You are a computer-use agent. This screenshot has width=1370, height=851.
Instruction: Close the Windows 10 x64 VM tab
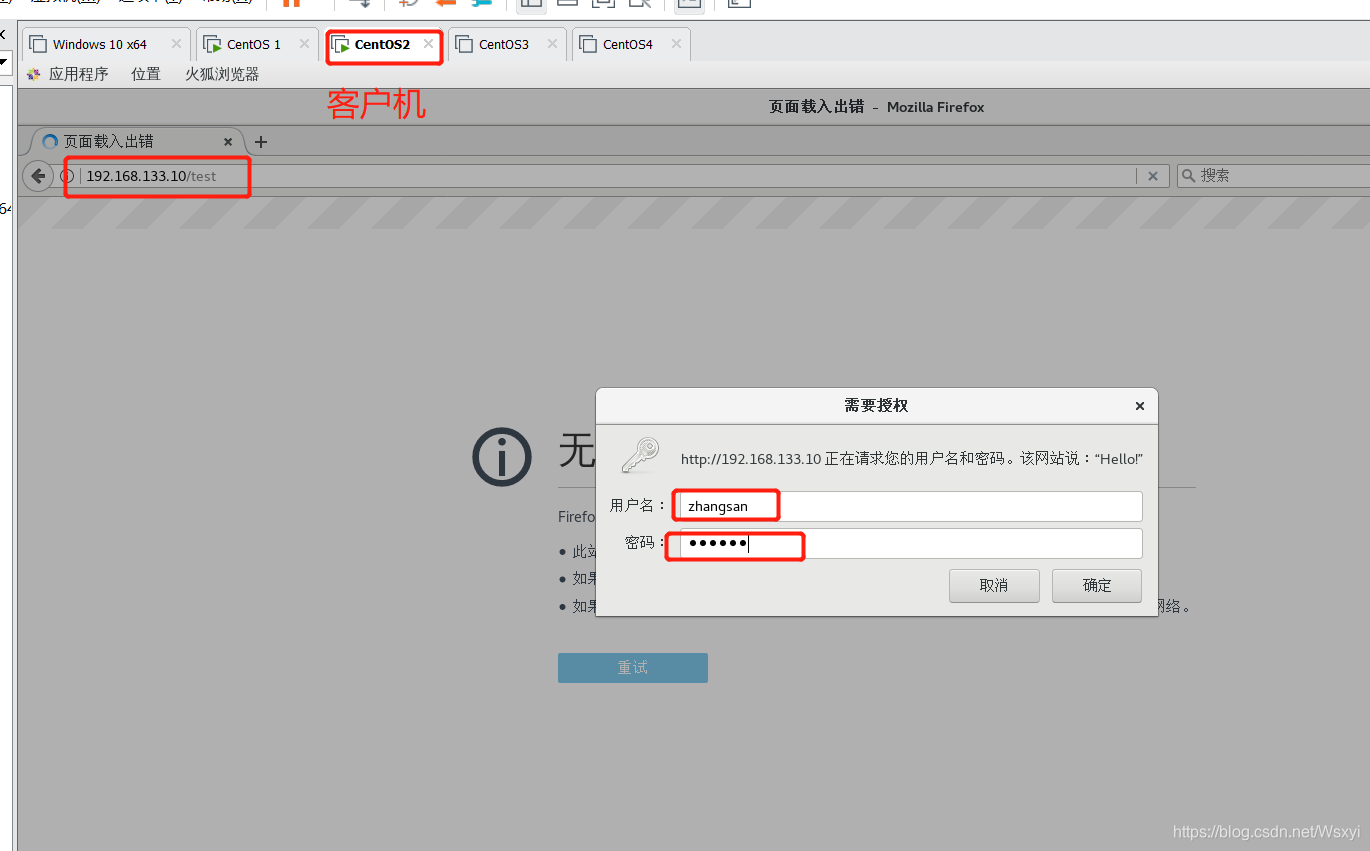tap(177, 44)
